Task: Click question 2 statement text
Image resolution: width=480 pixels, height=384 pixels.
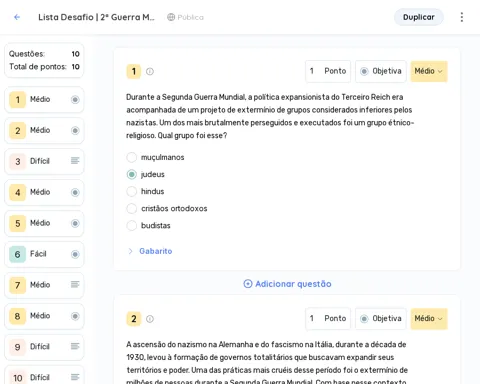Action: tap(267, 363)
